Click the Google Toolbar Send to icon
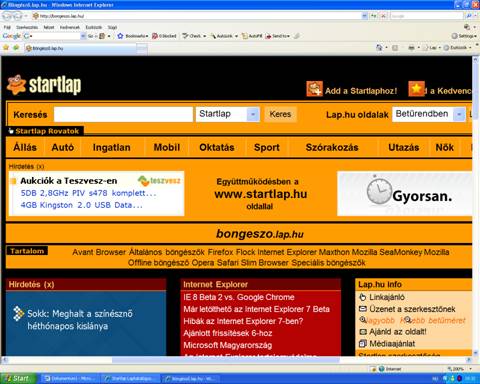This screenshot has width=480, height=384. tap(268, 36)
